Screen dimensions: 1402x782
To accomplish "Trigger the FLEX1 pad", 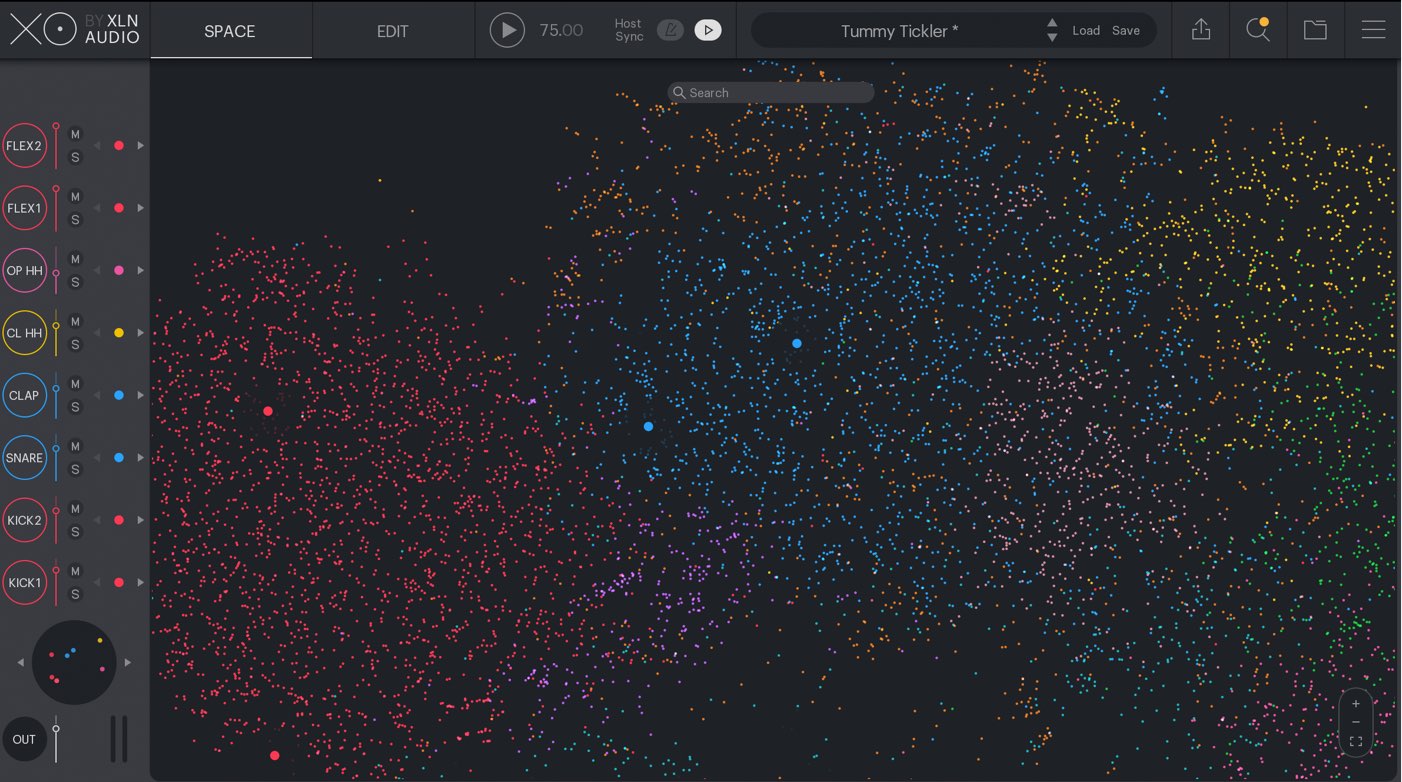I will [24, 208].
